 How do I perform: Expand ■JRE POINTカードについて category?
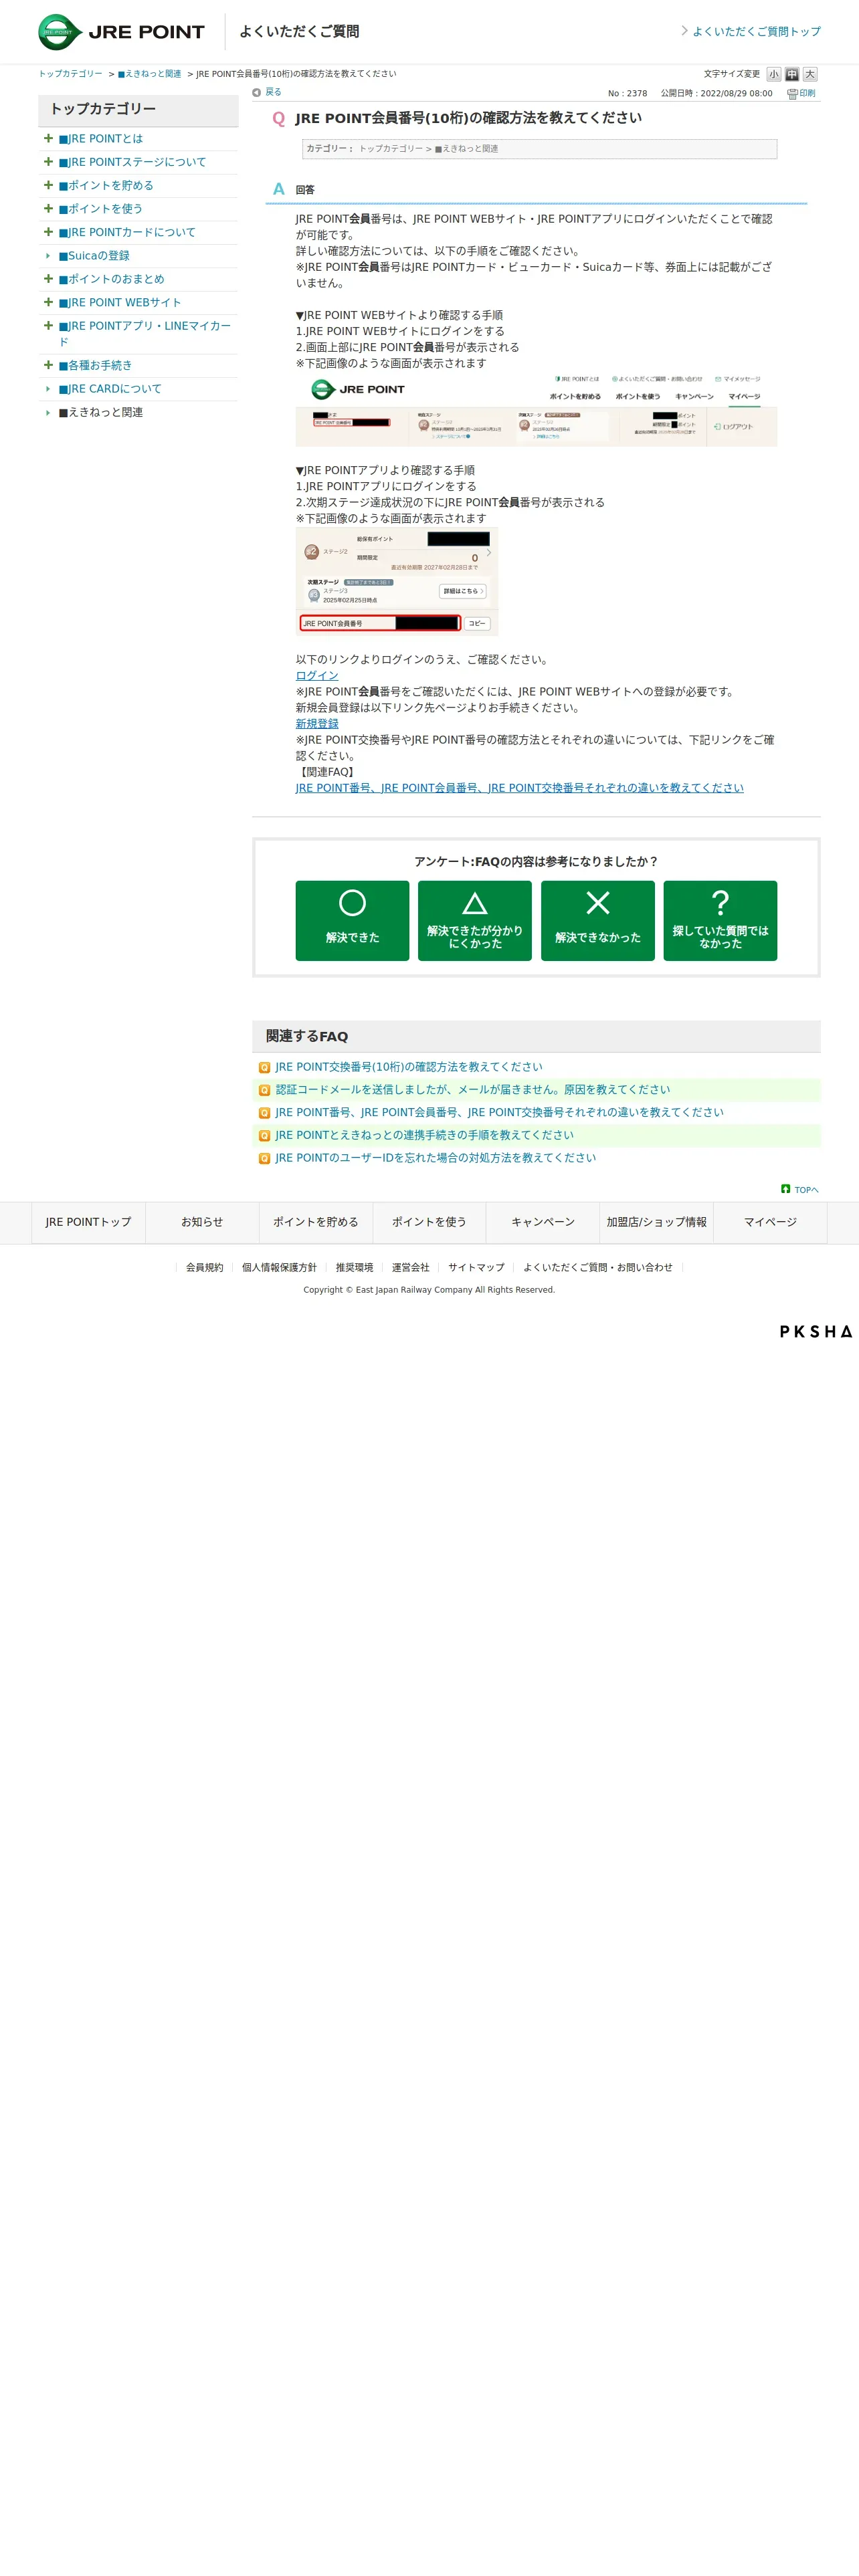pos(48,232)
